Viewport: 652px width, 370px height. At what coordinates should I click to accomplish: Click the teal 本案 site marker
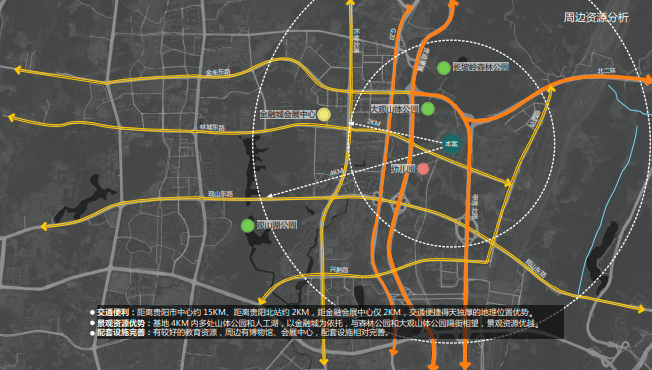click(451, 144)
